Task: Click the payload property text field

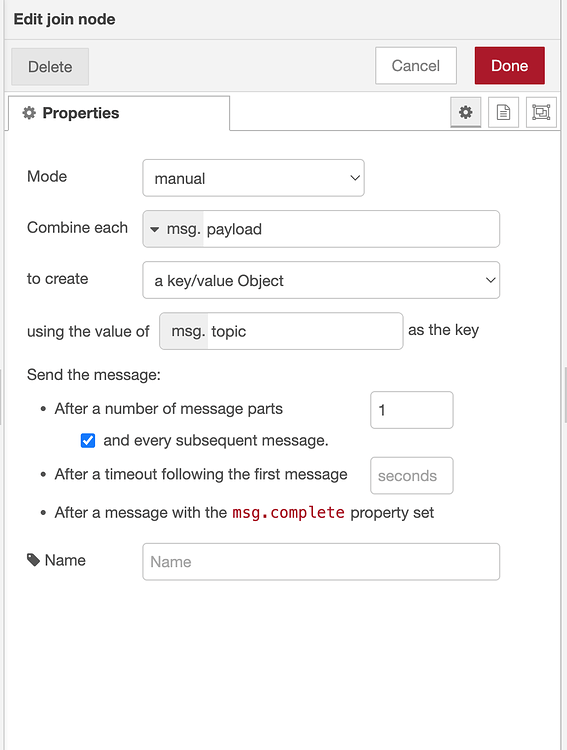Action: [351, 229]
